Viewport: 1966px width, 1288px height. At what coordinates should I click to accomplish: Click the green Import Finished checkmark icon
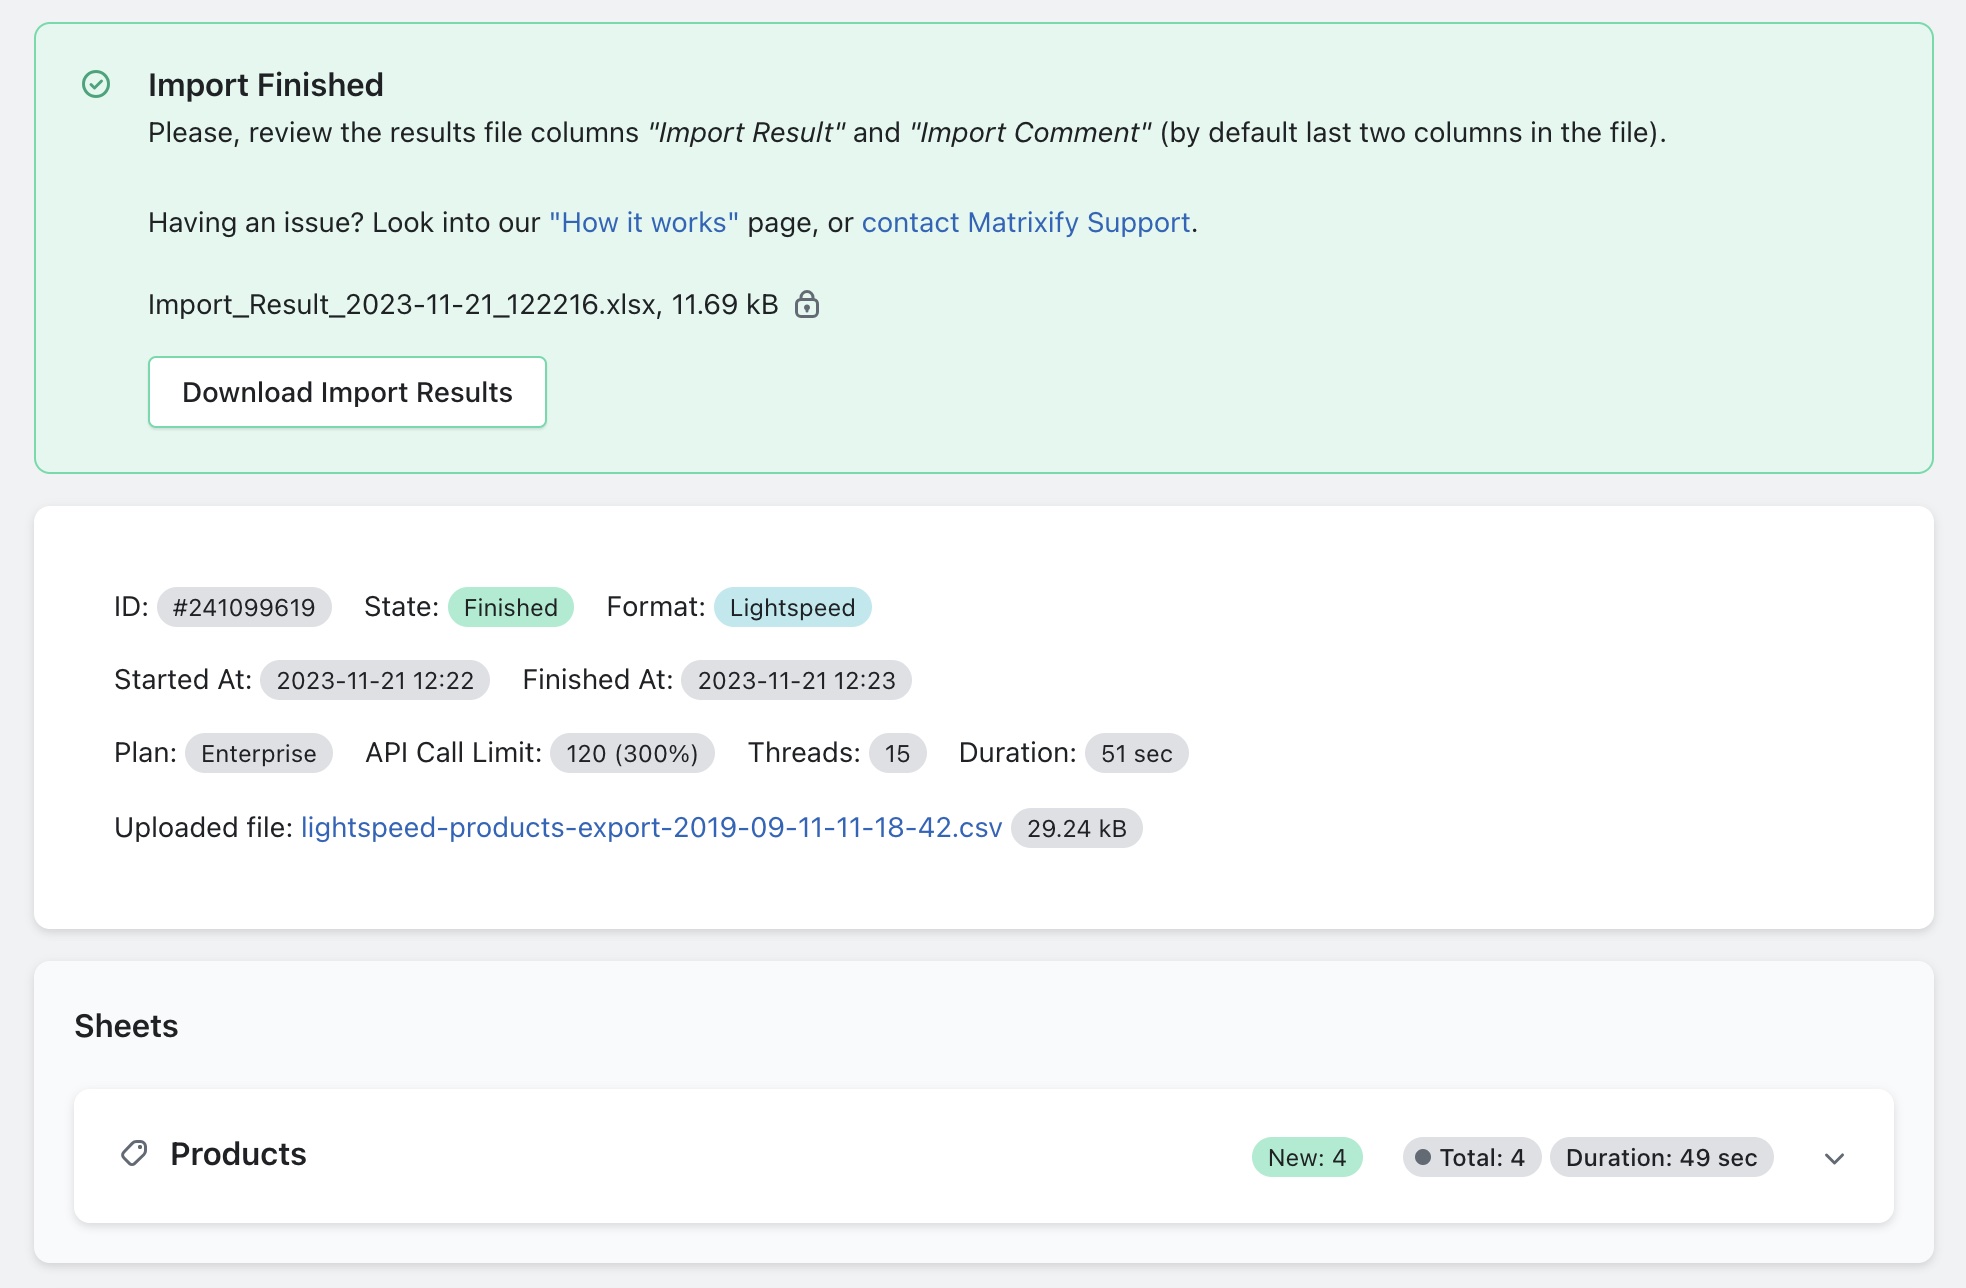[x=96, y=84]
